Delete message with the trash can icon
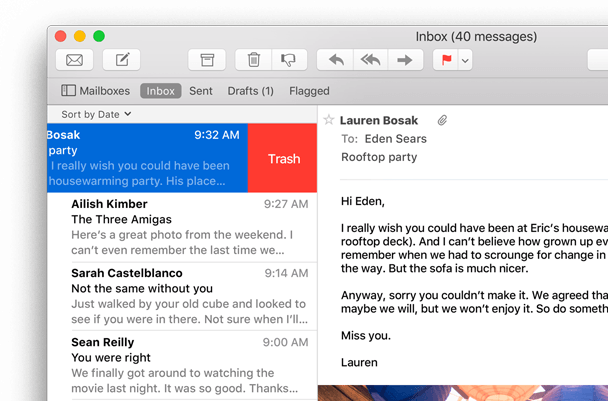Screen dimensions: 608x401 coord(254,60)
